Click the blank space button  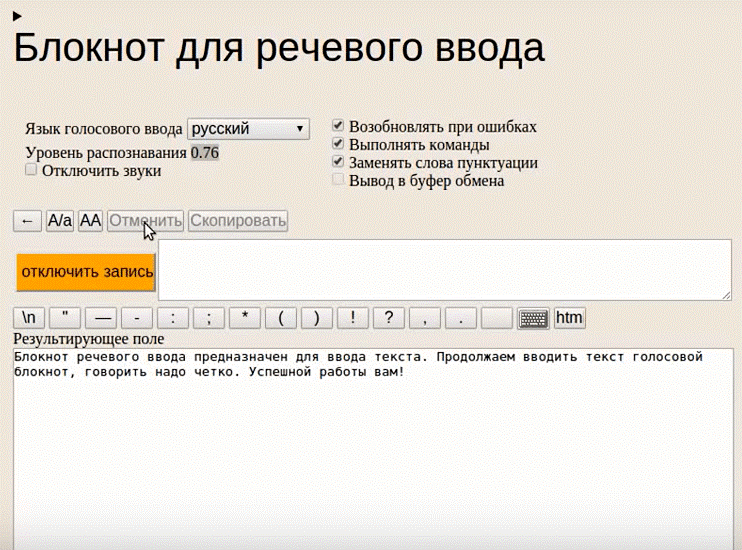(497, 318)
